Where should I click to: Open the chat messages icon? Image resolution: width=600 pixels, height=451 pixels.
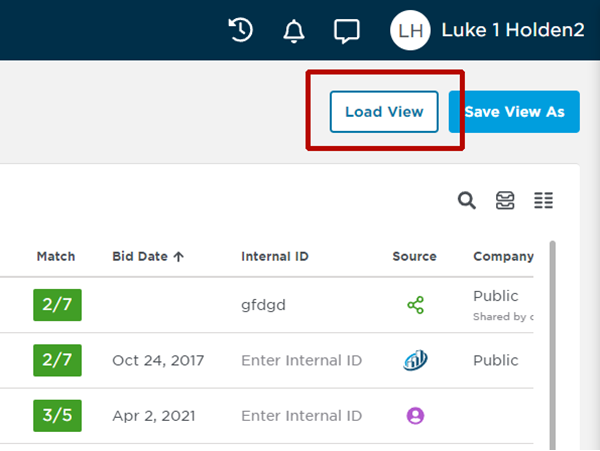pos(346,31)
